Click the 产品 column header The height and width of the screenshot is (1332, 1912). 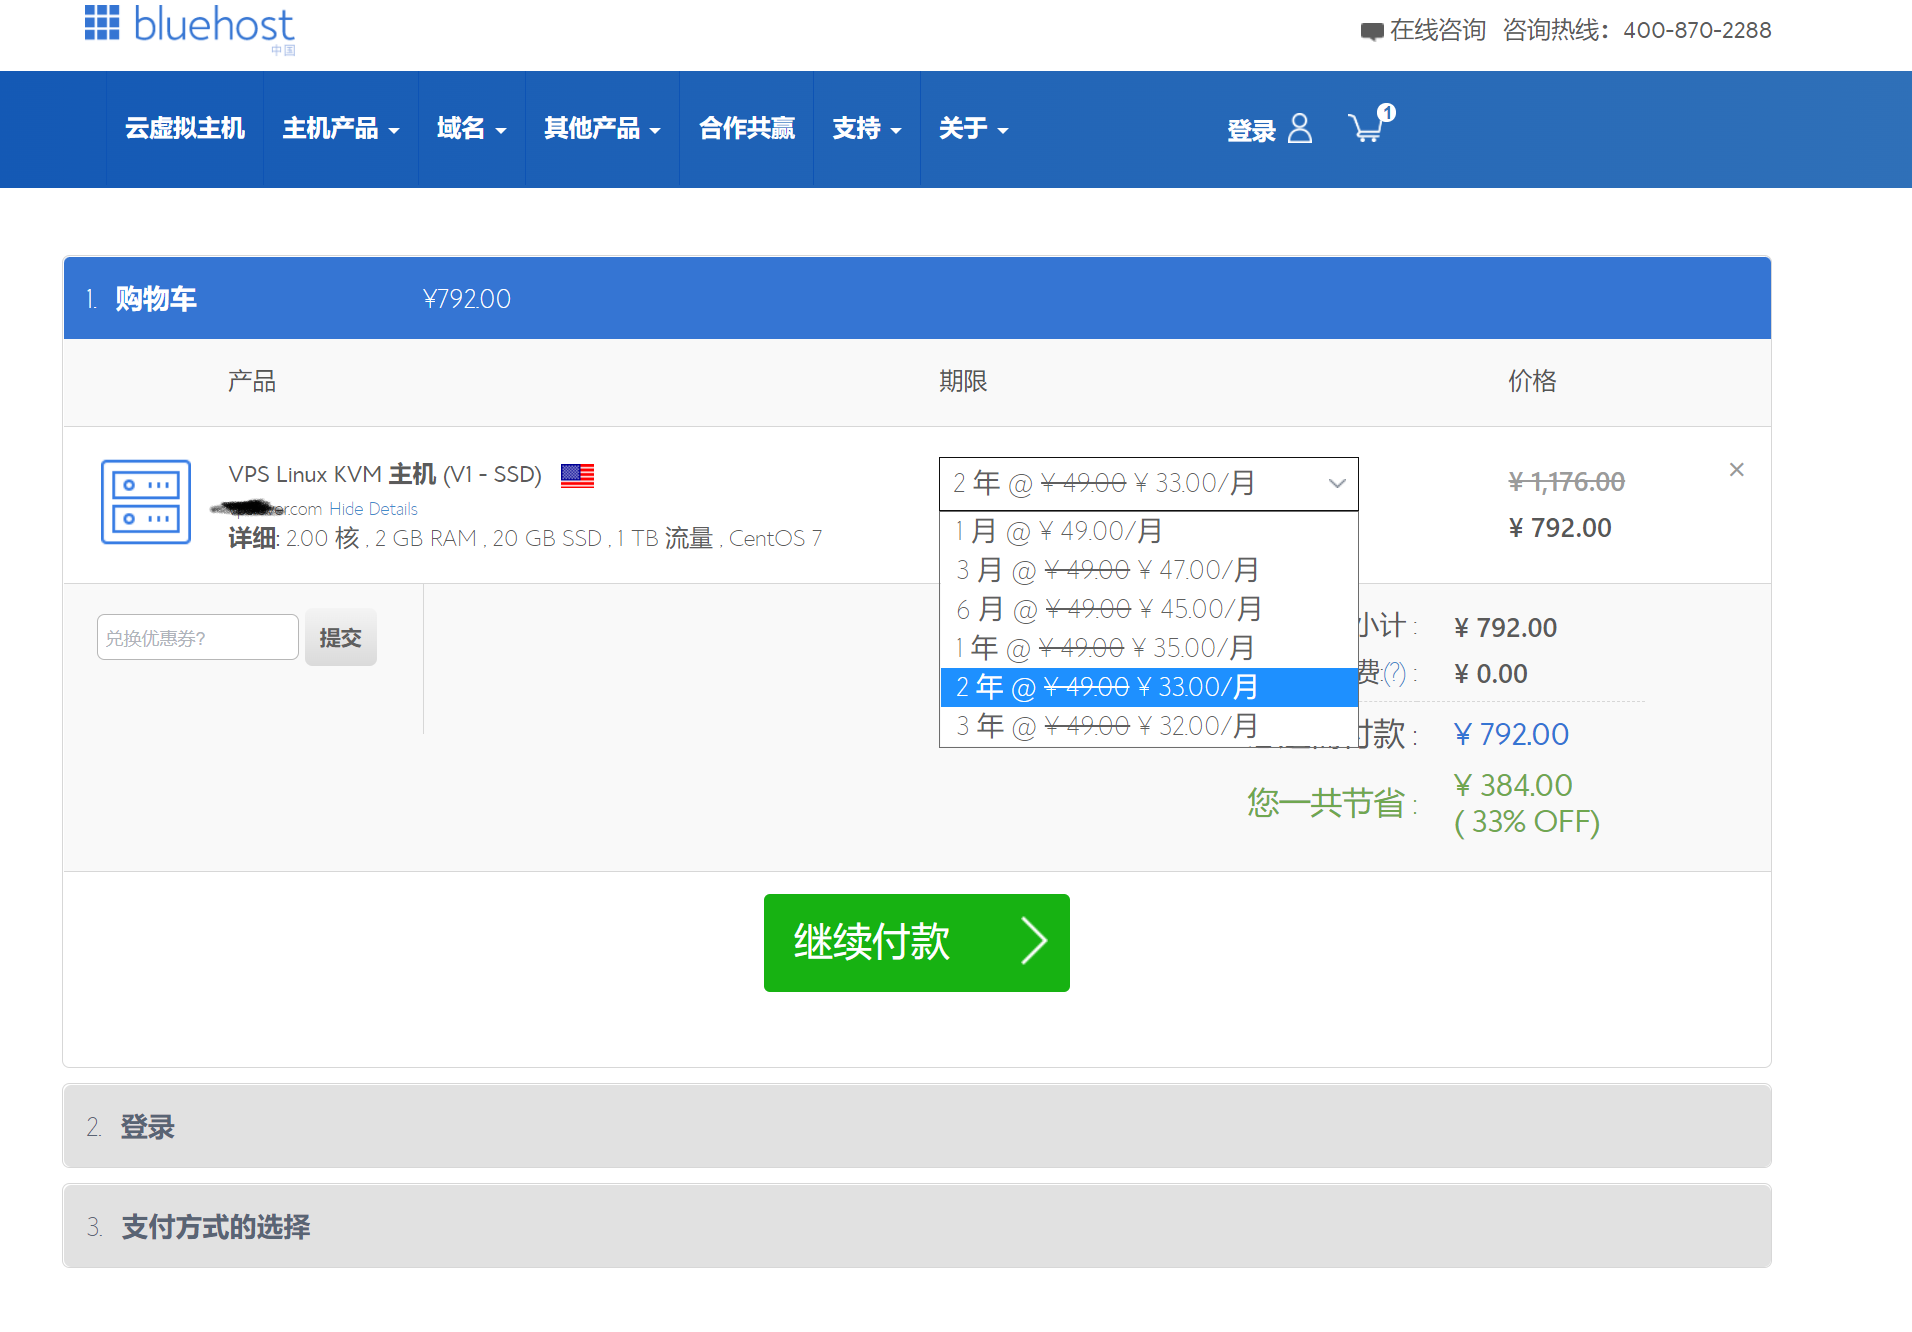[252, 381]
